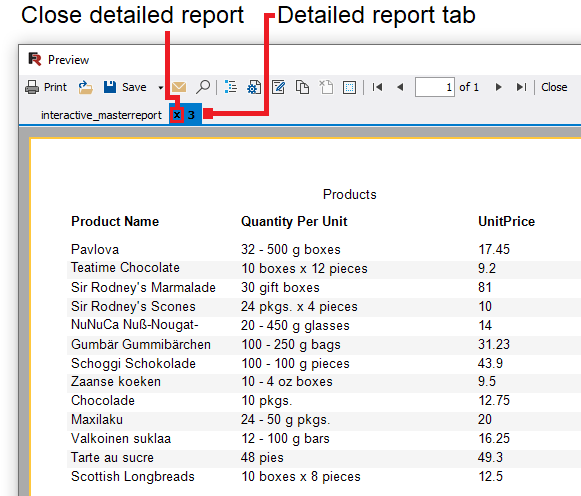The width and height of the screenshot is (581, 496).
Task: Send the report by email envelope icon
Action: coord(179,87)
